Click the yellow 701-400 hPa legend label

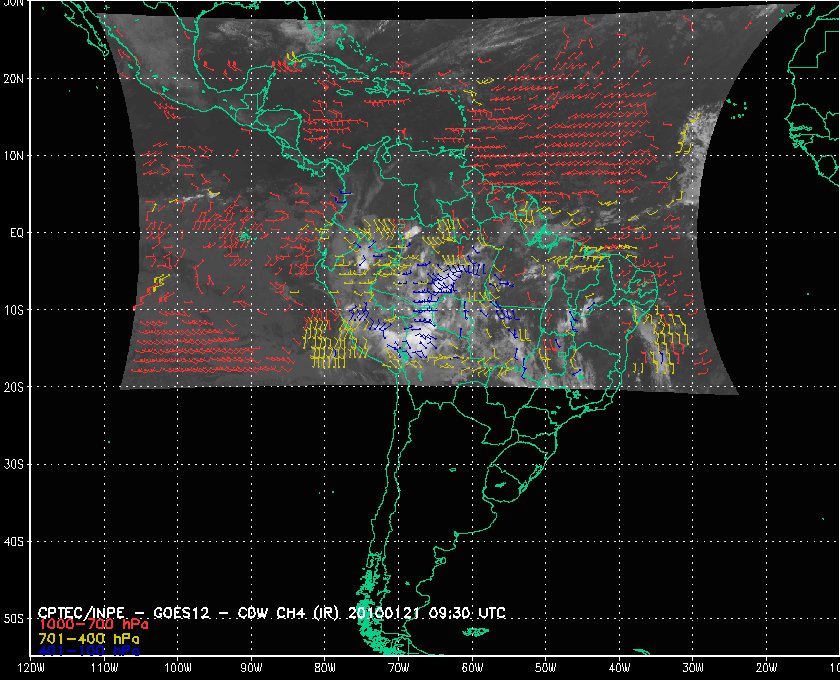coord(87,637)
